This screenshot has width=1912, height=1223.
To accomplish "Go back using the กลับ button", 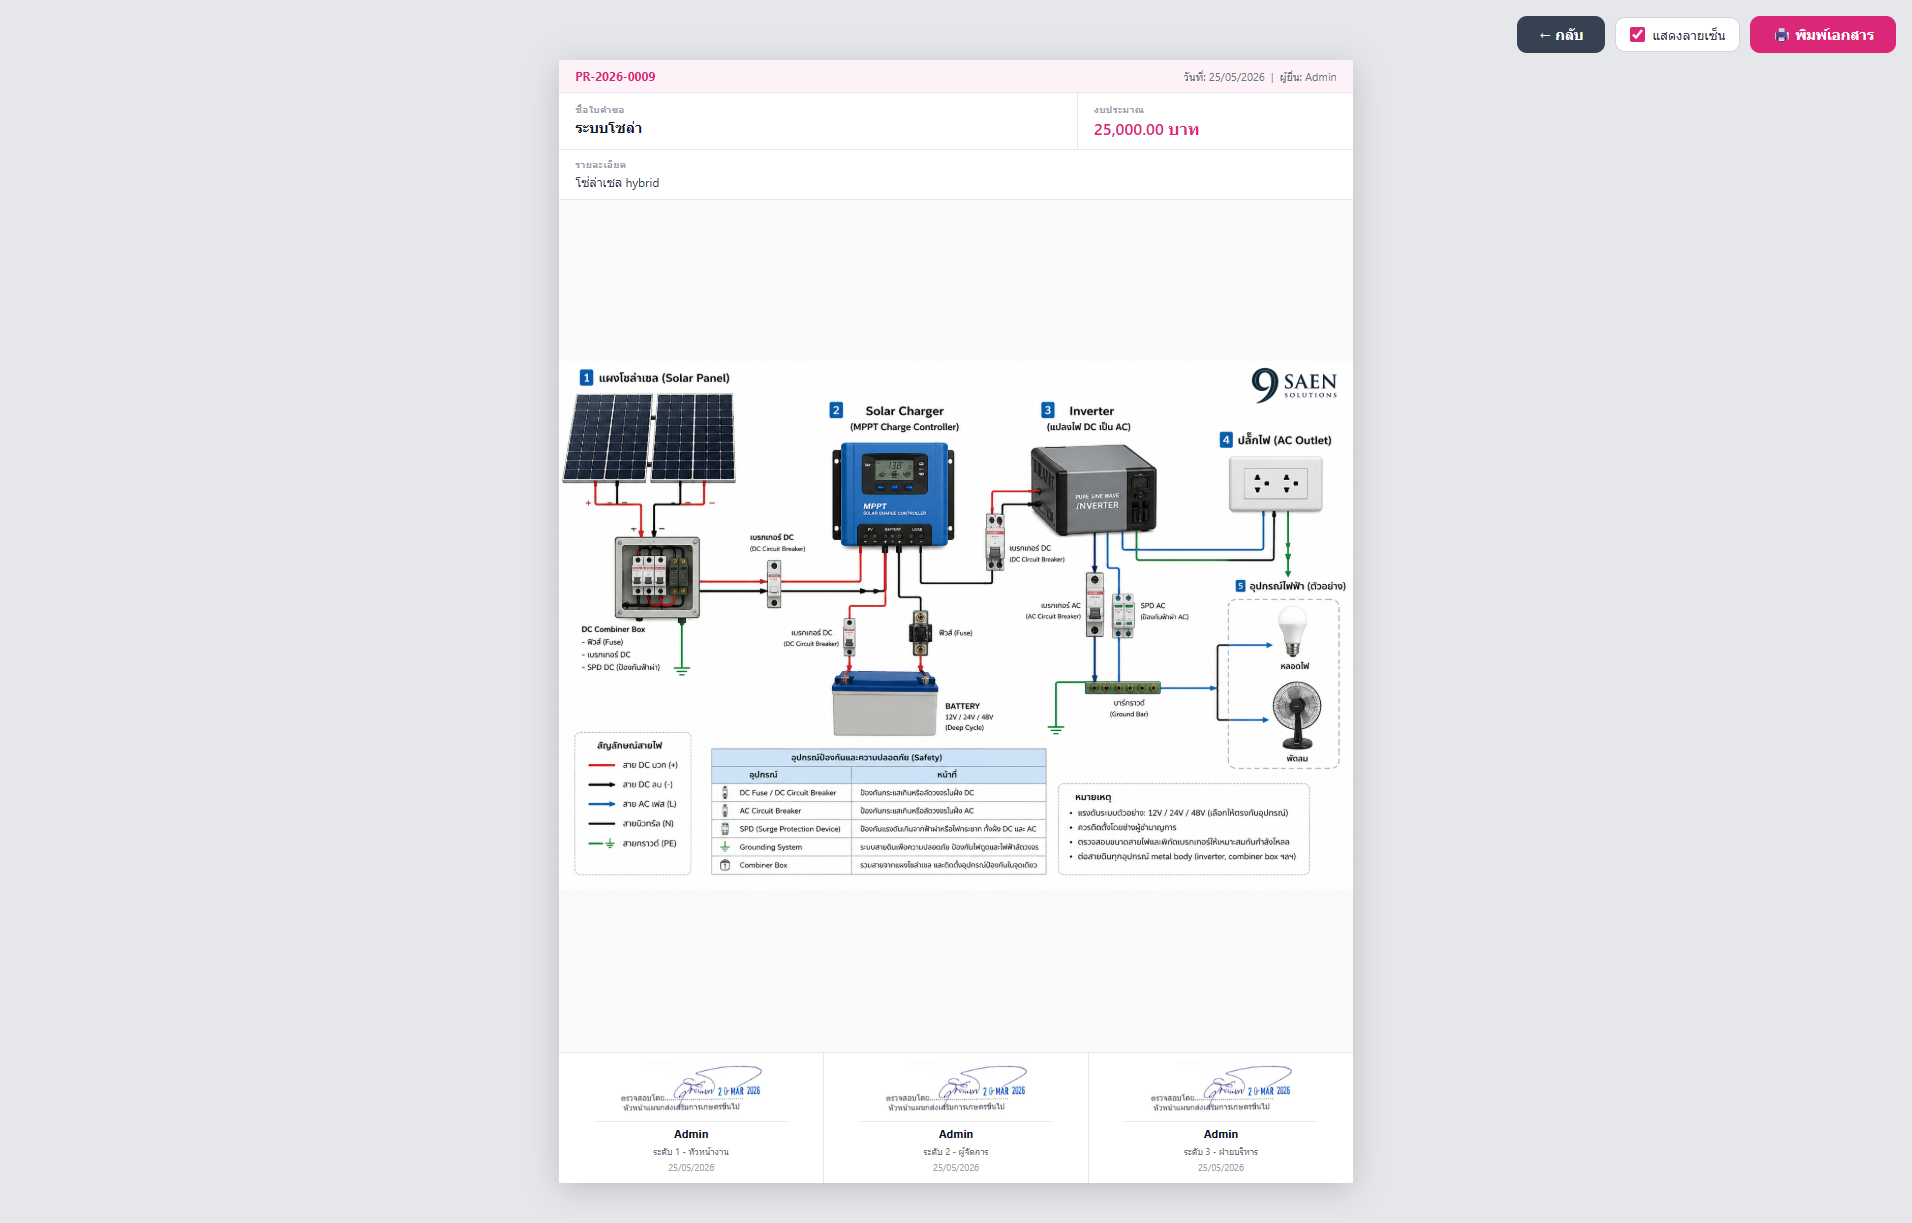I will (1560, 35).
